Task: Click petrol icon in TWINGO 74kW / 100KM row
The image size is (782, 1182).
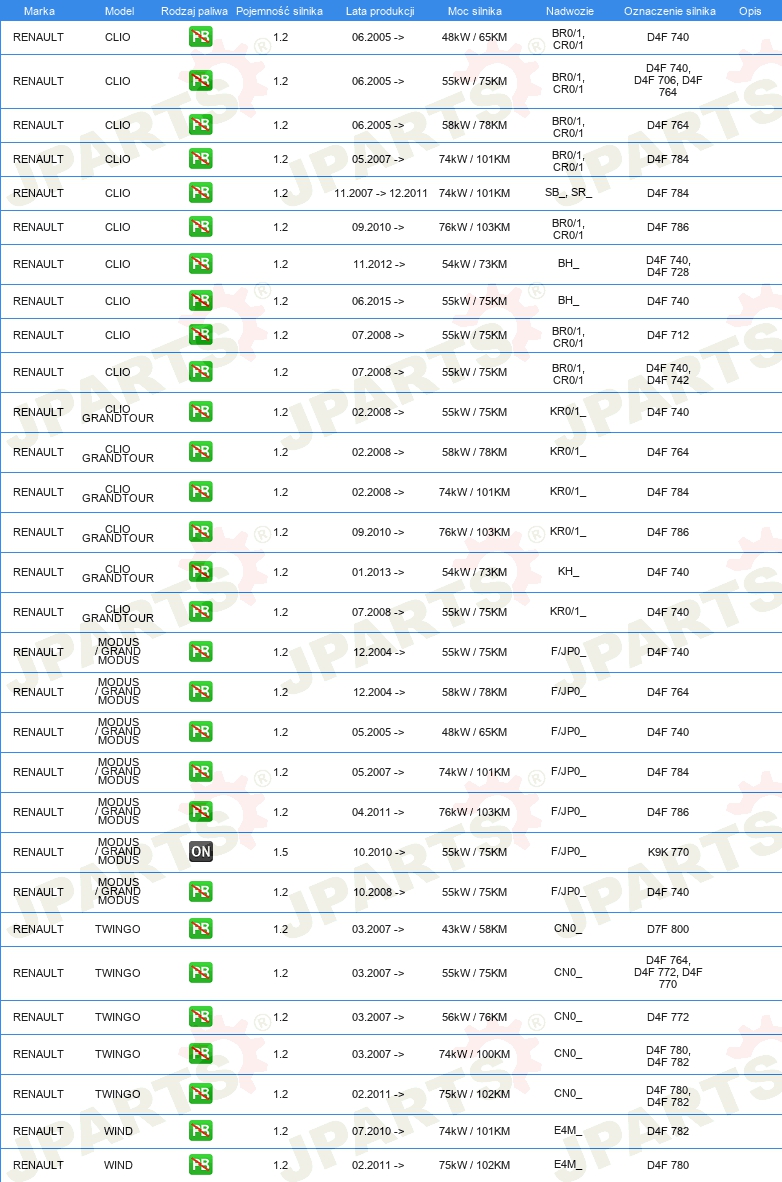Action: (x=201, y=1054)
